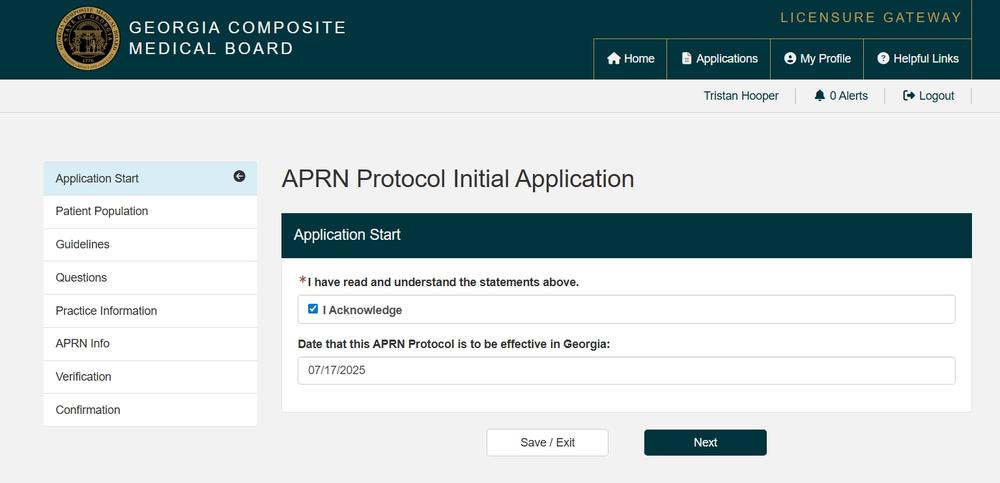Click the question mark icon beside Helpful Links
The height and width of the screenshot is (483, 1000).
(883, 59)
